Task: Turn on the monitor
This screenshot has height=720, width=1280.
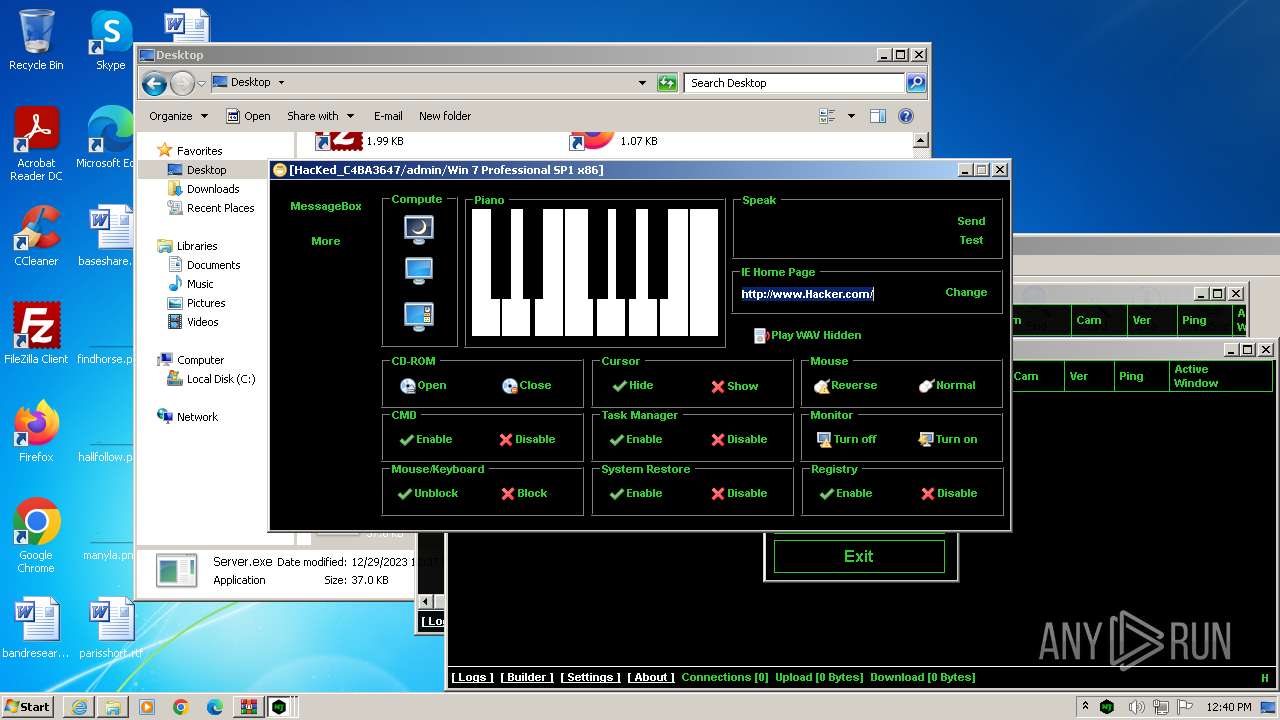Action: (947, 439)
